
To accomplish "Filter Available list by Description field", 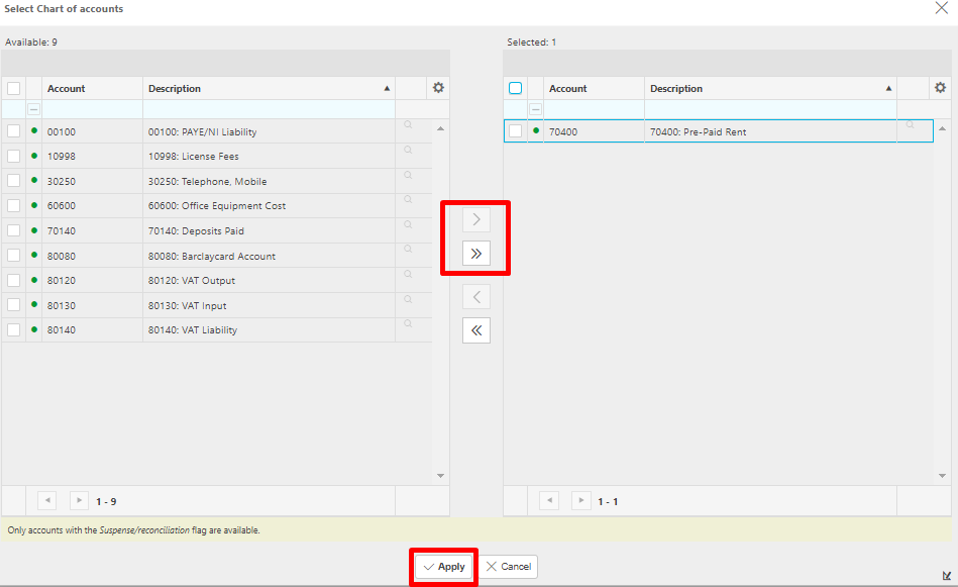I will point(269,109).
